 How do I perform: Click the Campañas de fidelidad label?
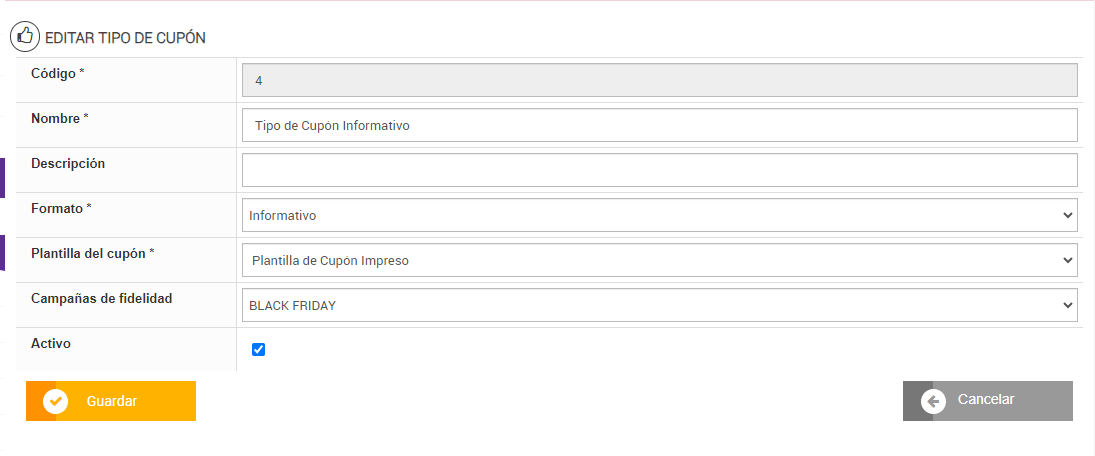tap(102, 298)
